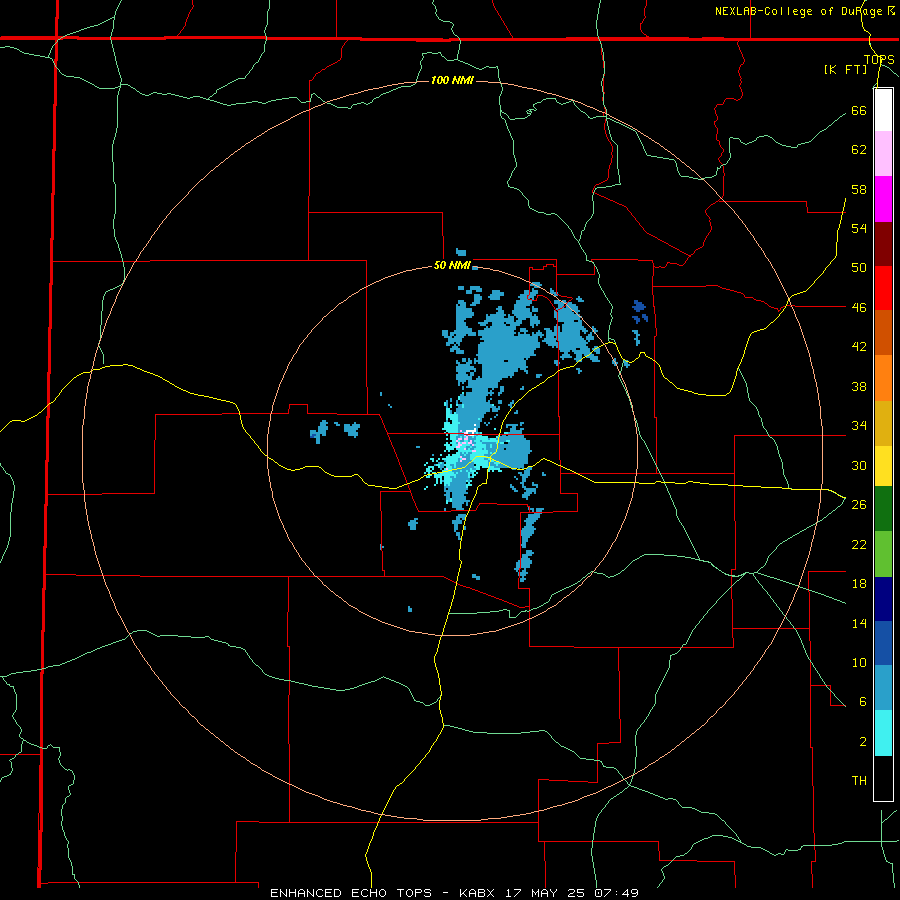Select legend value 62
This screenshot has height=900, width=900.
pos(859,150)
